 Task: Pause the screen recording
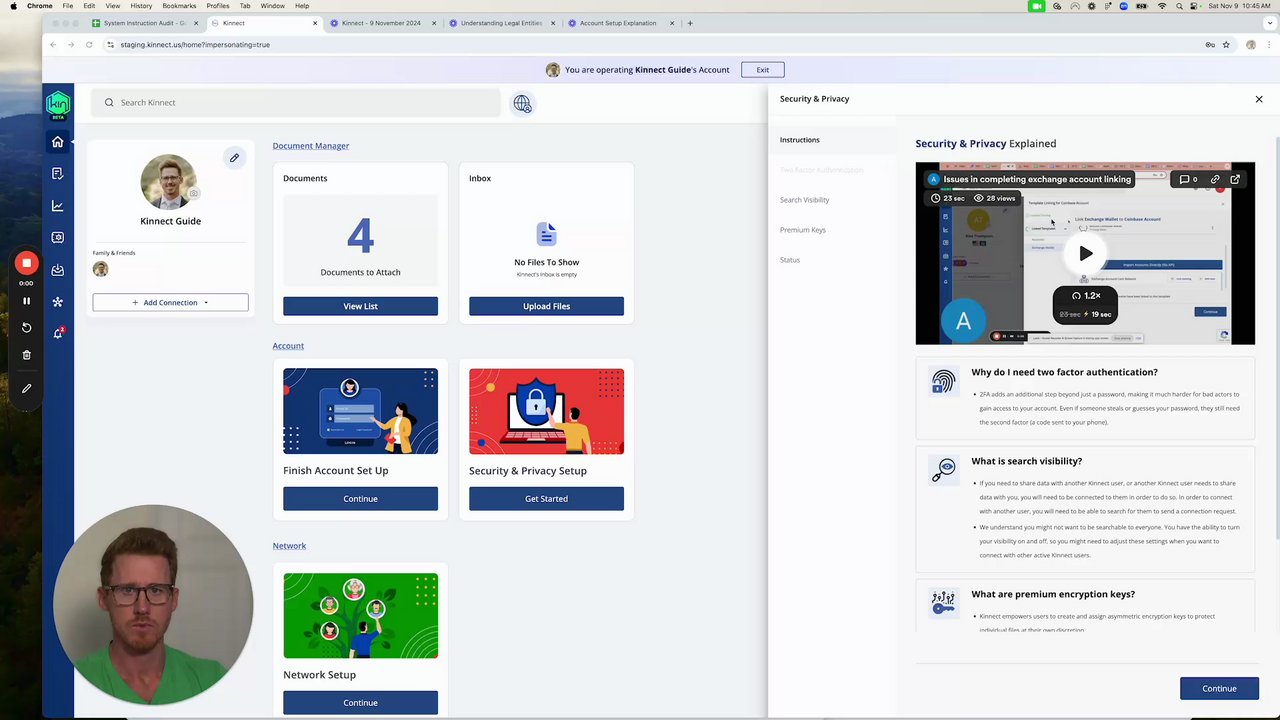click(x=27, y=301)
